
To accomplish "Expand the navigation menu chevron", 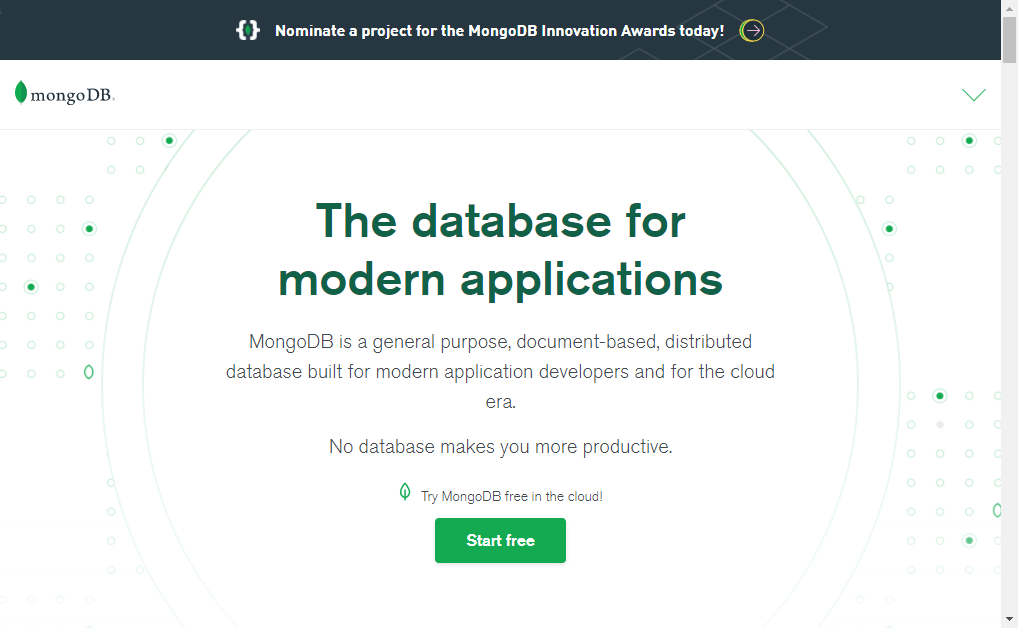I will pos(973,95).
